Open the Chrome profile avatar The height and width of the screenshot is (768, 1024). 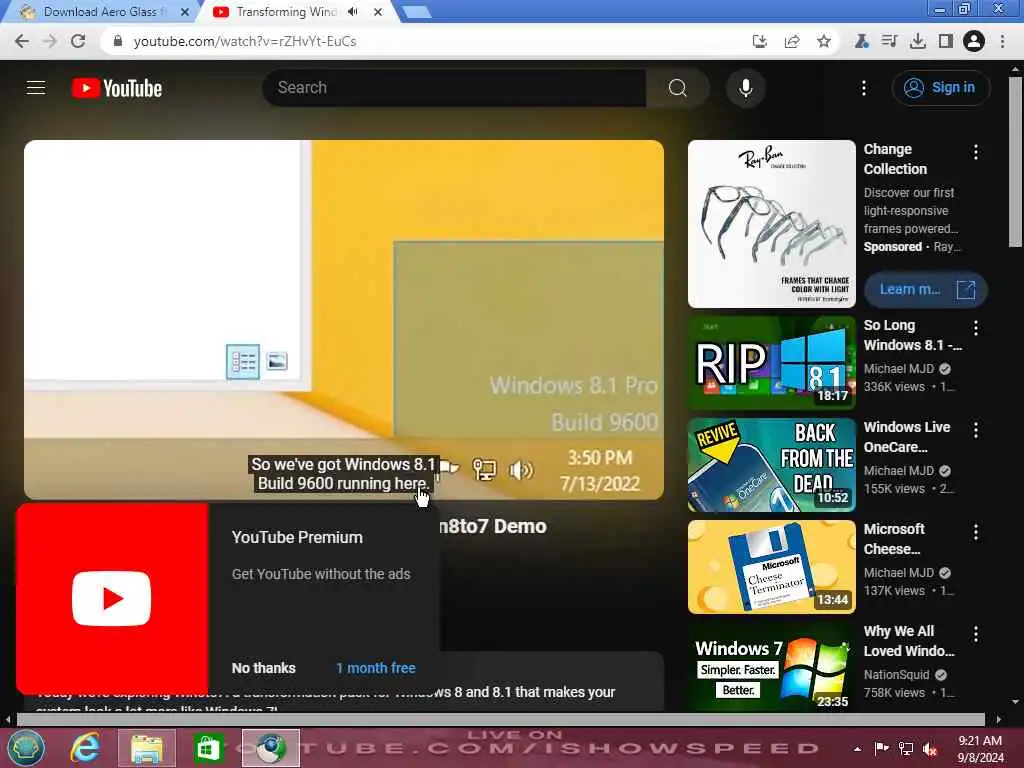tap(974, 41)
